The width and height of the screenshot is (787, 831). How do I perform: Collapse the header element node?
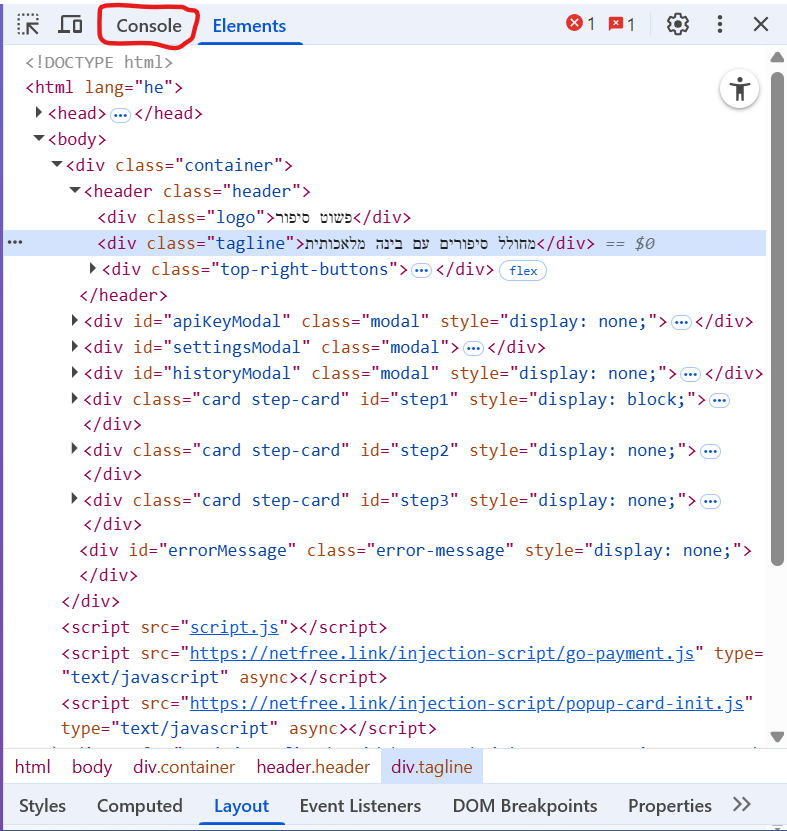click(75, 190)
